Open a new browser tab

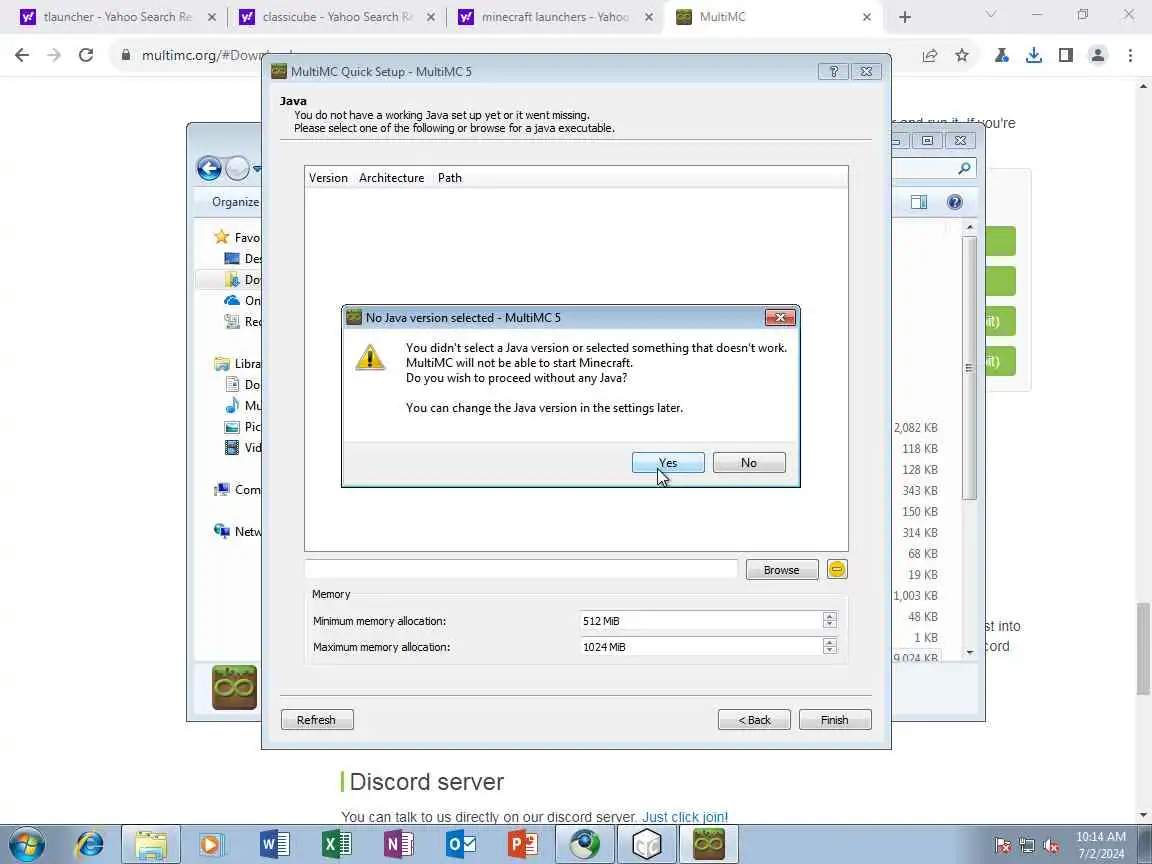tap(904, 17)
